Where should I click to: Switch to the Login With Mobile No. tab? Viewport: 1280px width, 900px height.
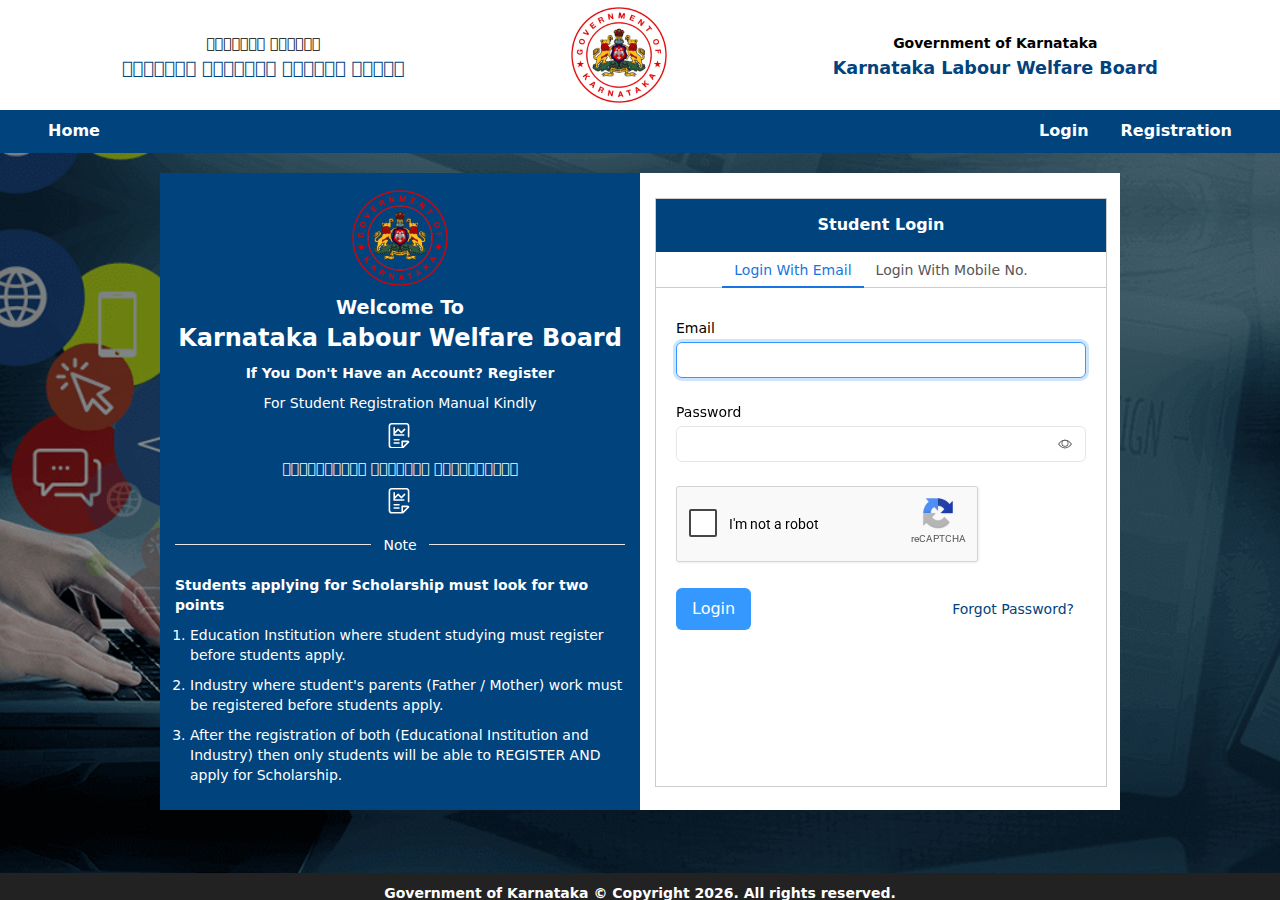[952, 270]
